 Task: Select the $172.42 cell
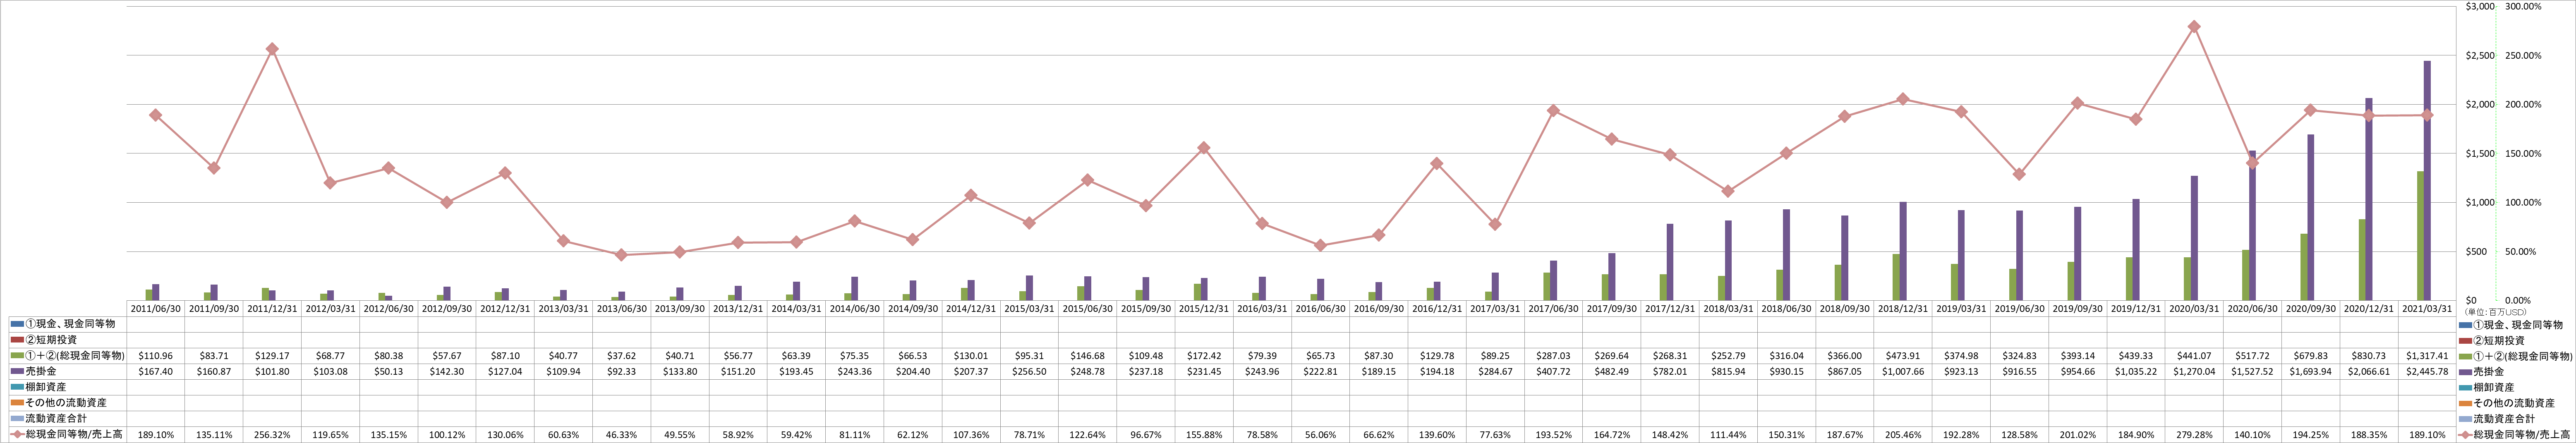coord(1204,356)
